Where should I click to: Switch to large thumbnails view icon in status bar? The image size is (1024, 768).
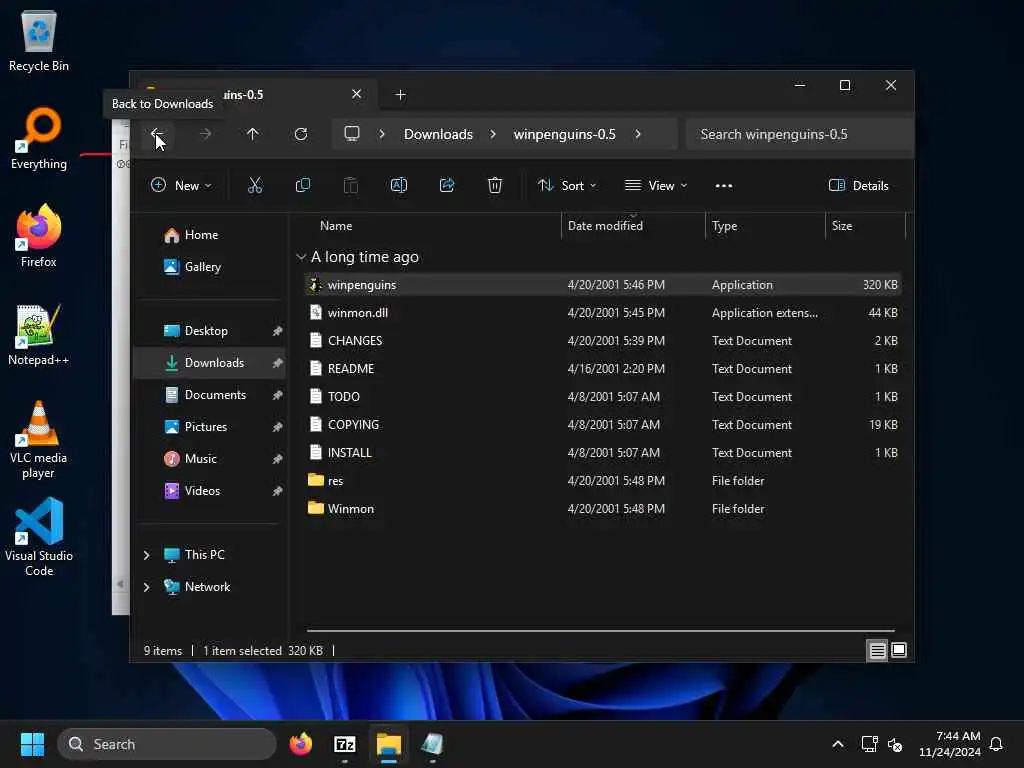click(x=899, y=650)
